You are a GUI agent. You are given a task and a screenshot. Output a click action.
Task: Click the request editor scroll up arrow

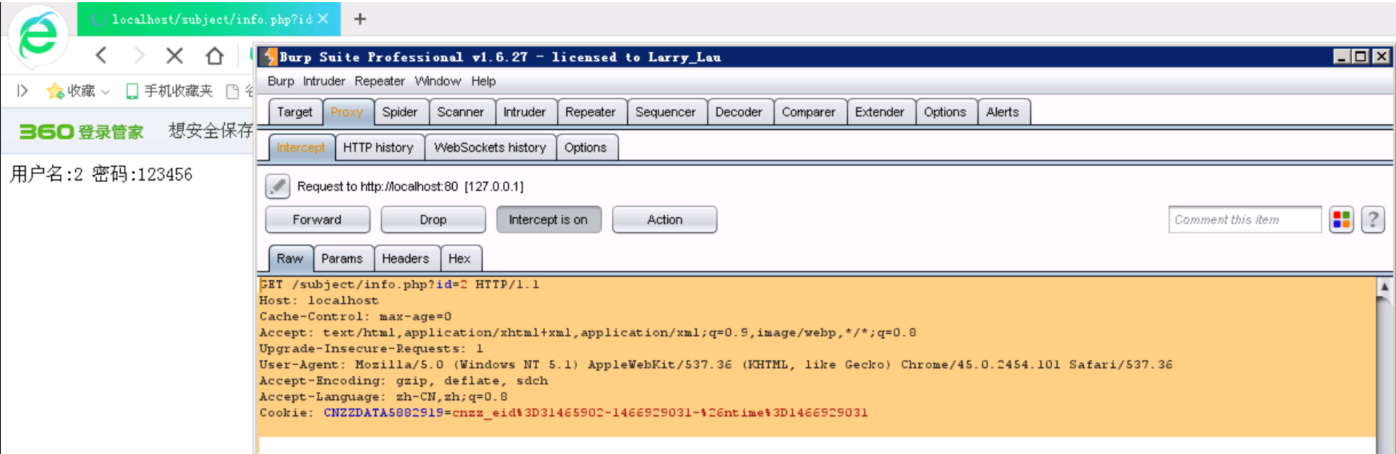1385,287
